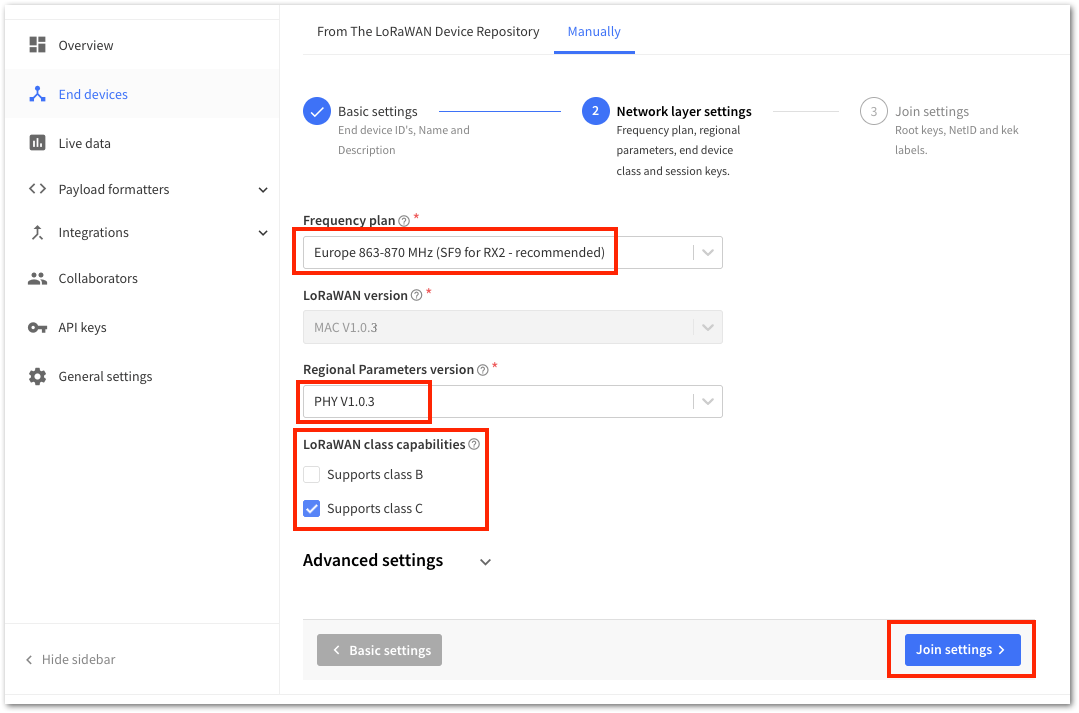Go back with Basic settings button
The width and height of the screenshot is (1079, 713).
[x=379, y=650]
